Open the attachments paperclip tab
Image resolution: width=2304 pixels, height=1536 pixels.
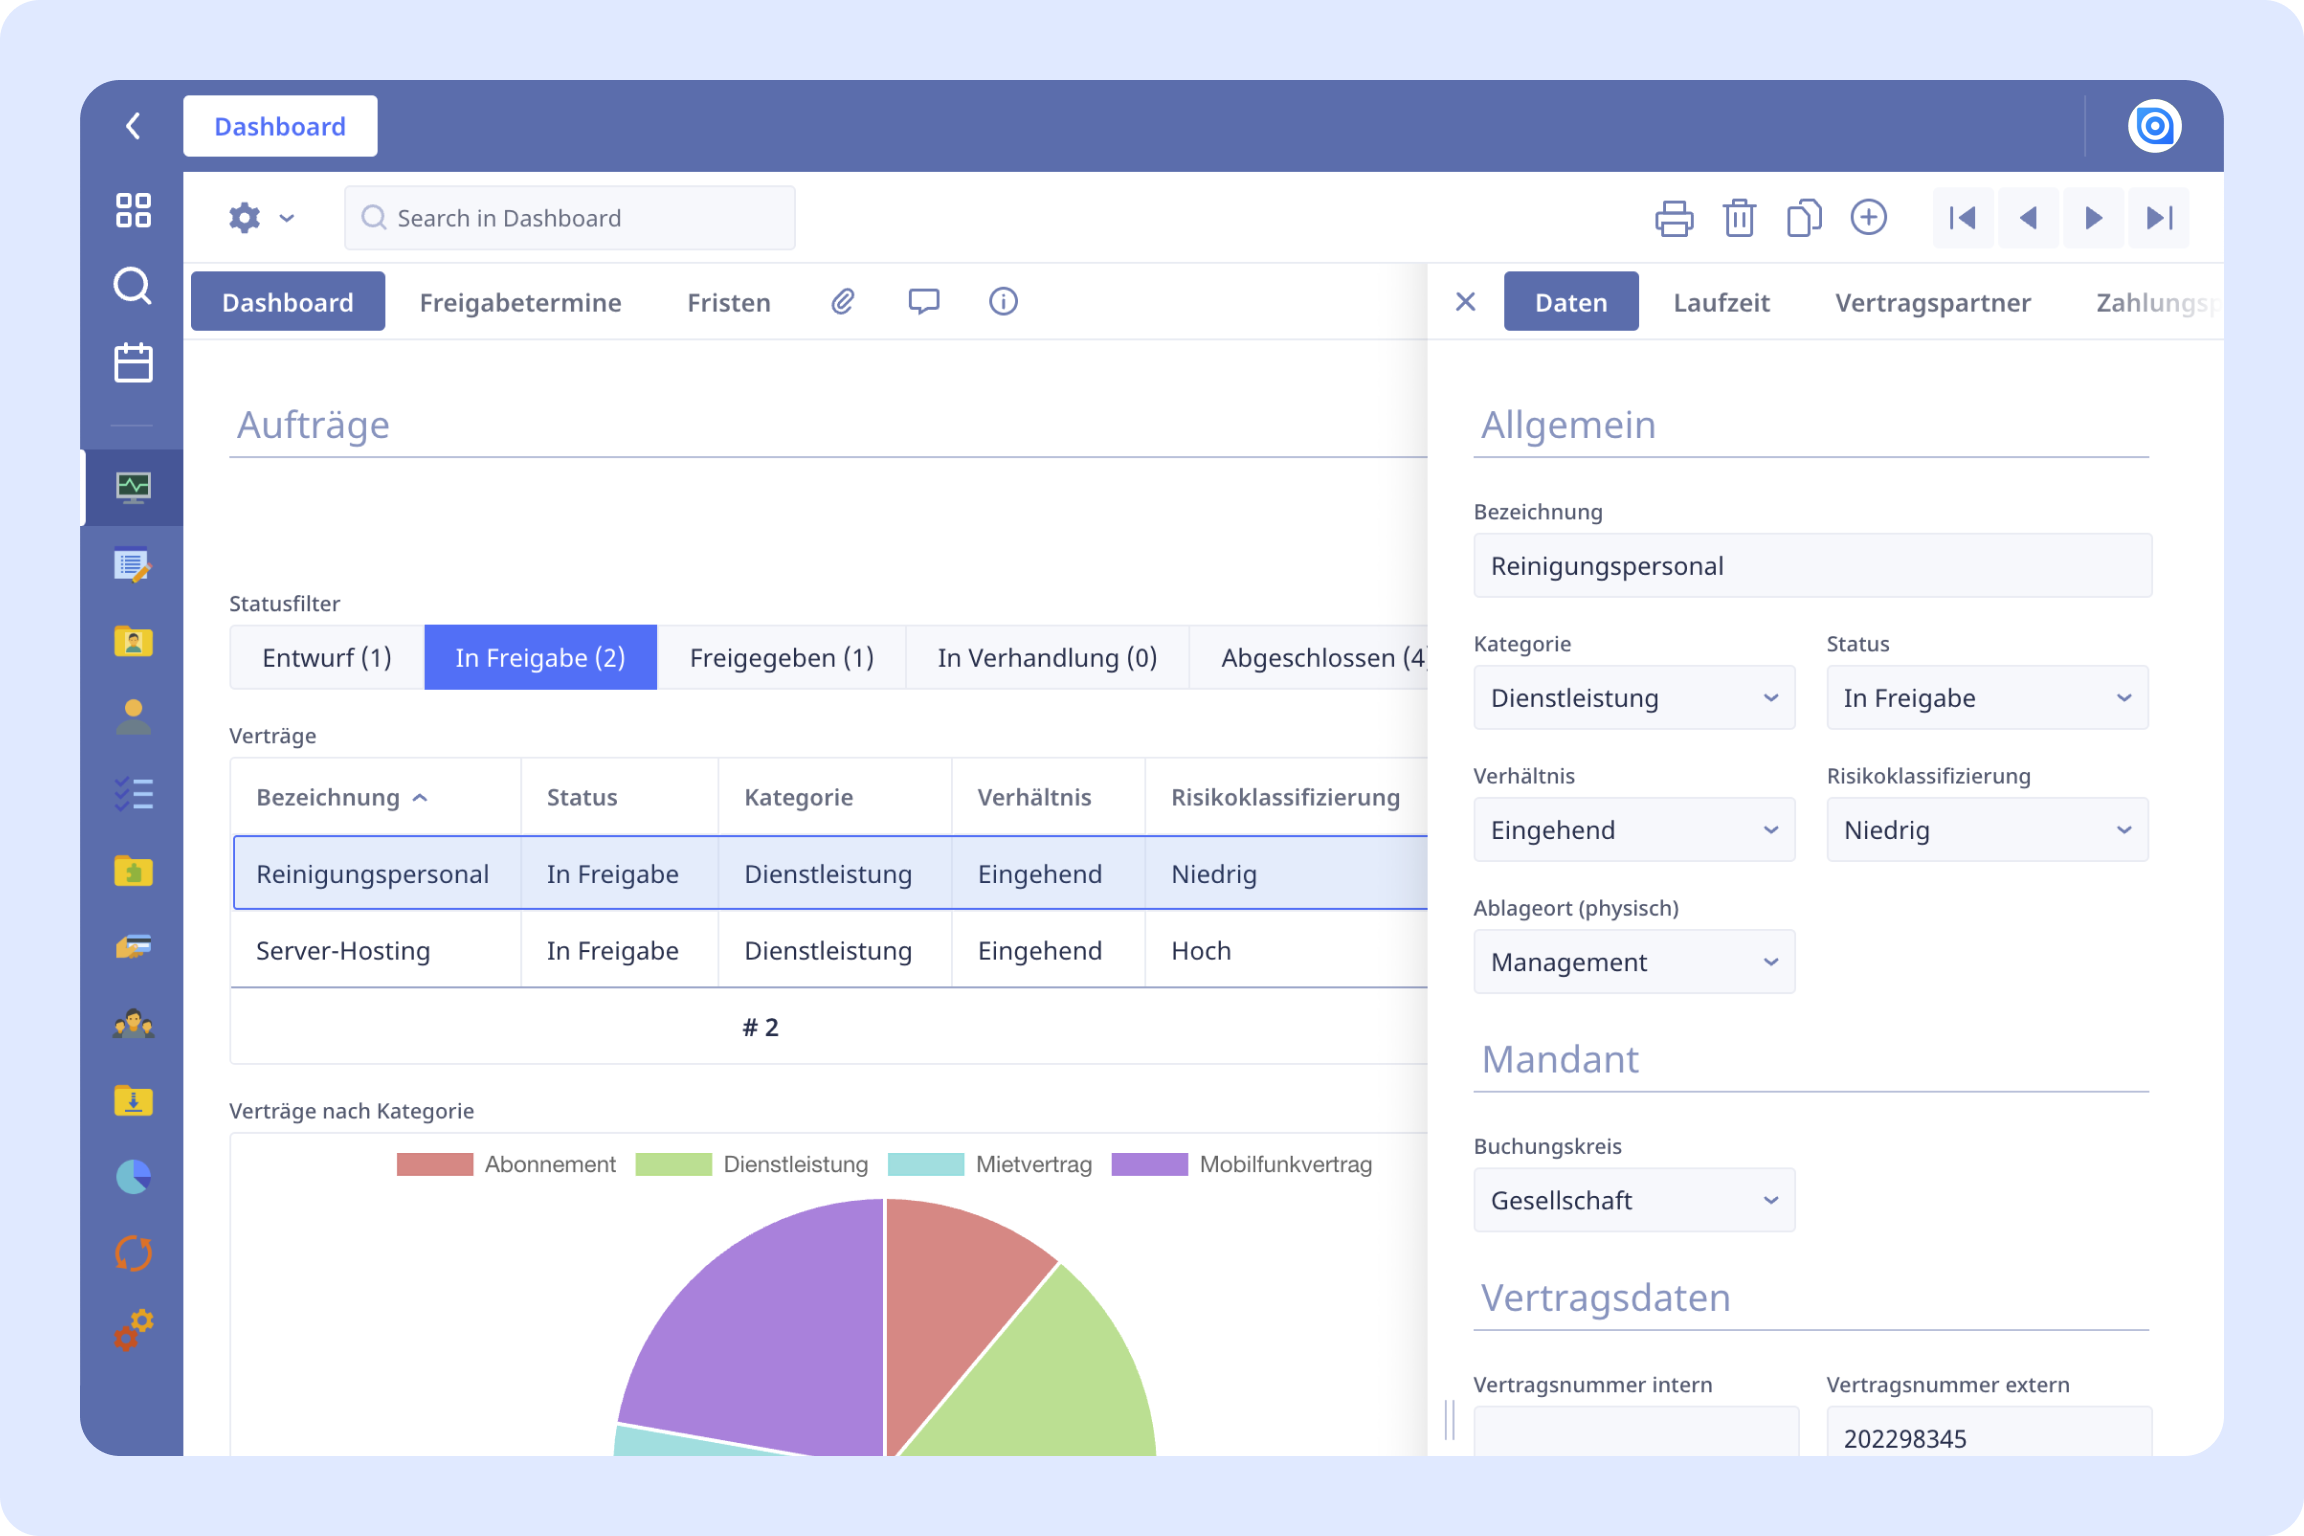[x=843, y=302]
